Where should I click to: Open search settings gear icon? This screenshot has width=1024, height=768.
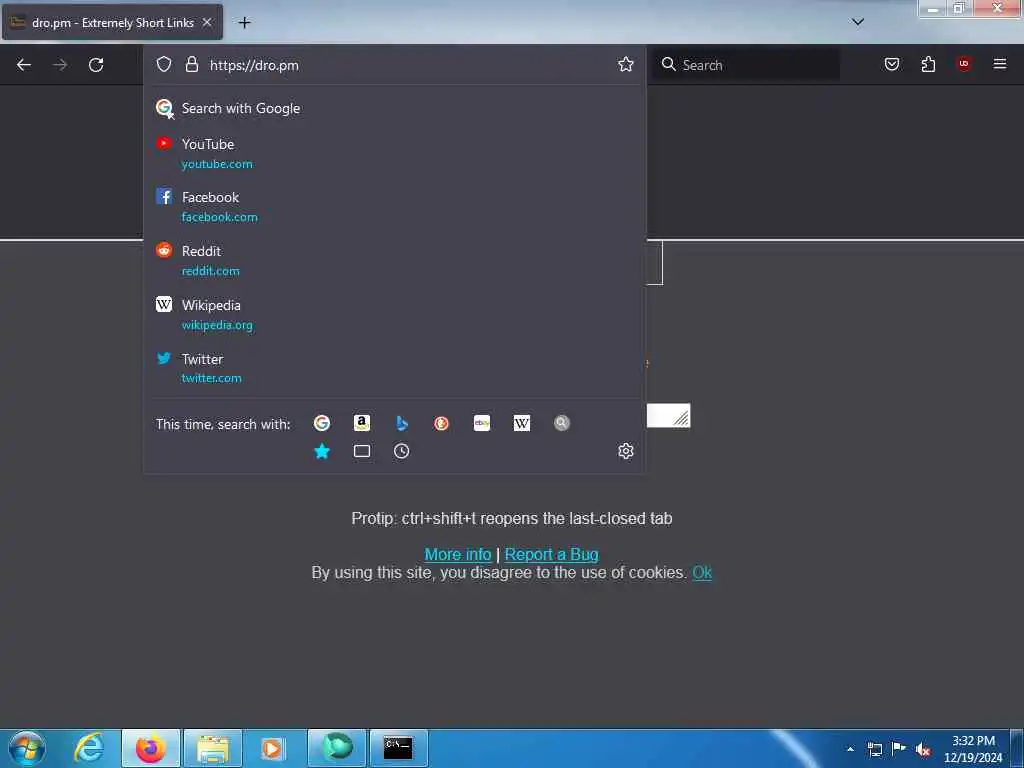[x=626, y=451]
